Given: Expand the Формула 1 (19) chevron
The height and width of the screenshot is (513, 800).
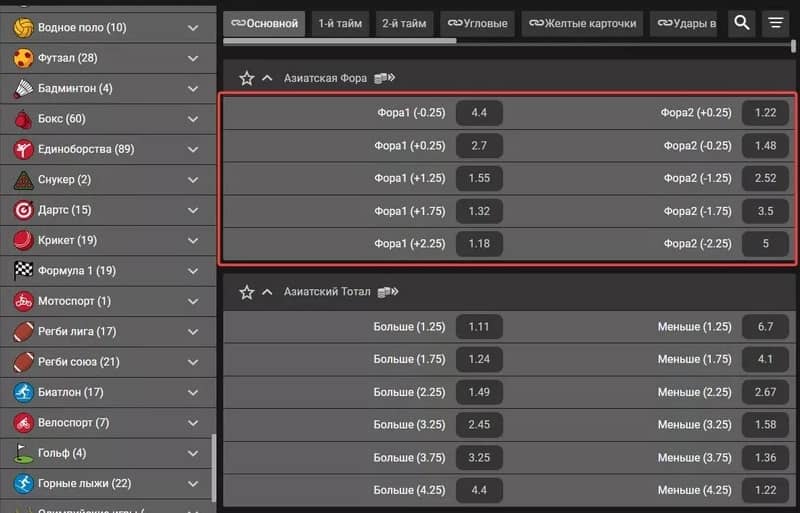Looking at the screenshot, I should click(x=193, y=271).
